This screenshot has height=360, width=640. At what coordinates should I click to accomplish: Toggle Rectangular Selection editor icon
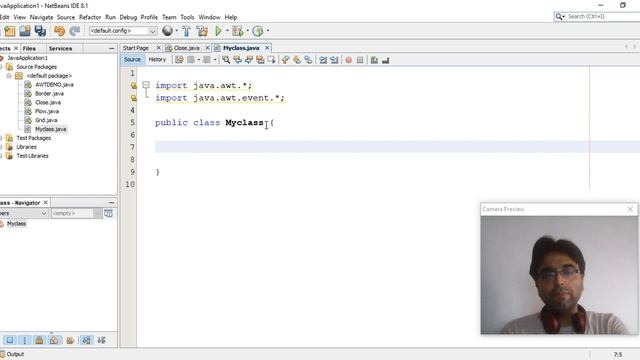[272, 60]
